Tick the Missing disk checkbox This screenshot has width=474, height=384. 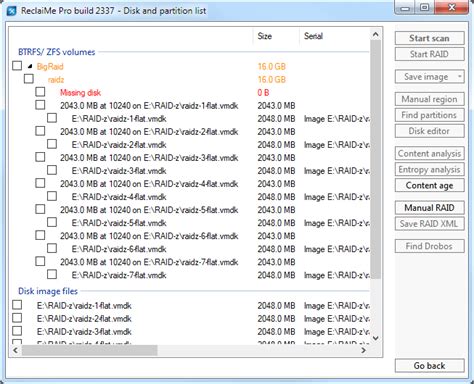[x=40, y=92]
